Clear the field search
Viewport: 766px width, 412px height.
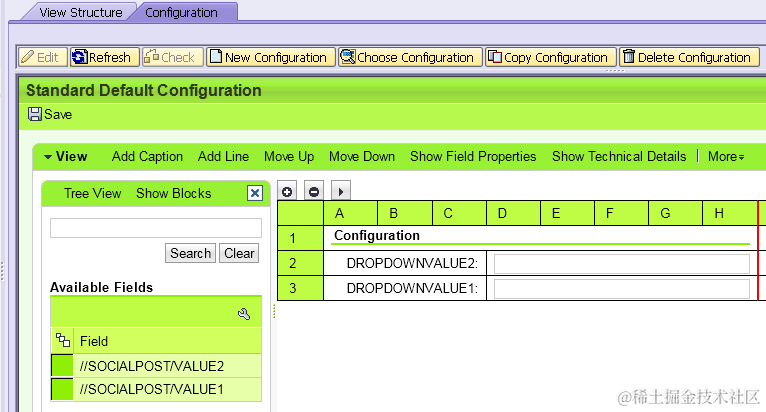[239, 253]
